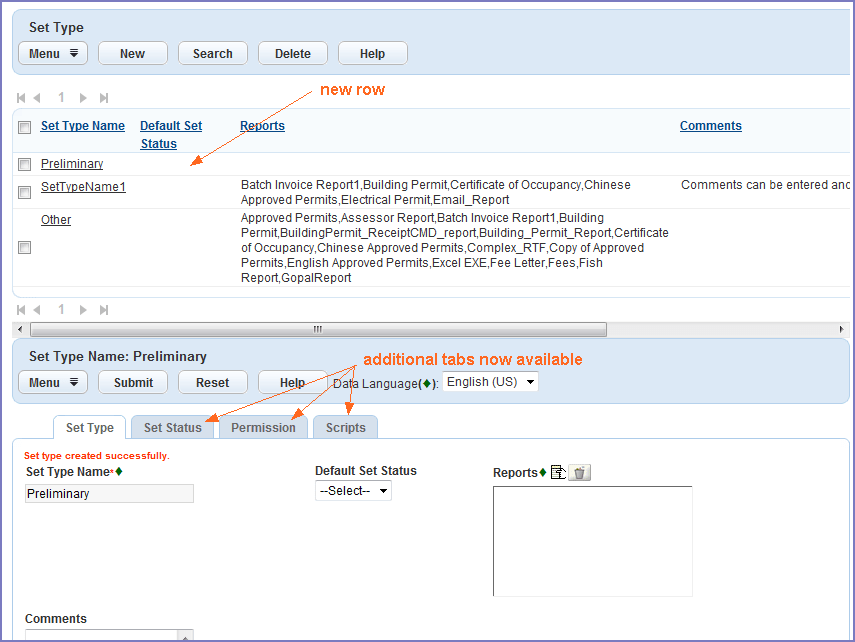Open the Default Set Status dropdown
Viewport: 855px width, 642px height.
353,491
